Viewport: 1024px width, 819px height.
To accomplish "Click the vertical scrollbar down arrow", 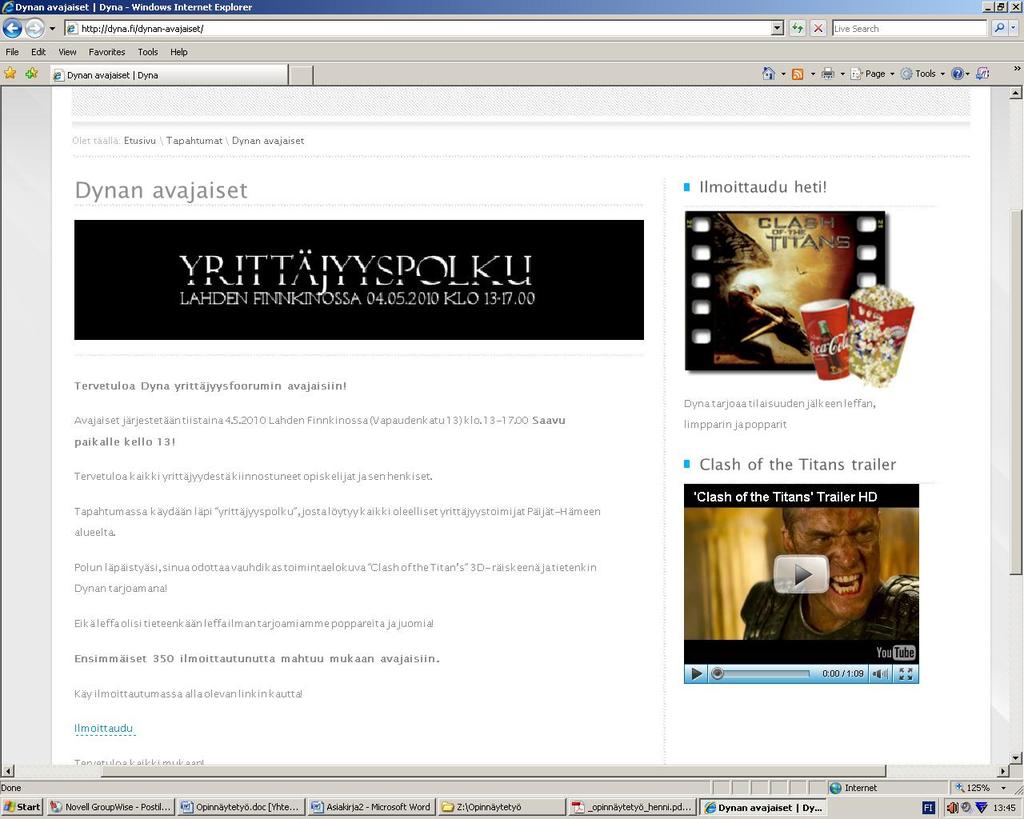I will click(1016, 757).
